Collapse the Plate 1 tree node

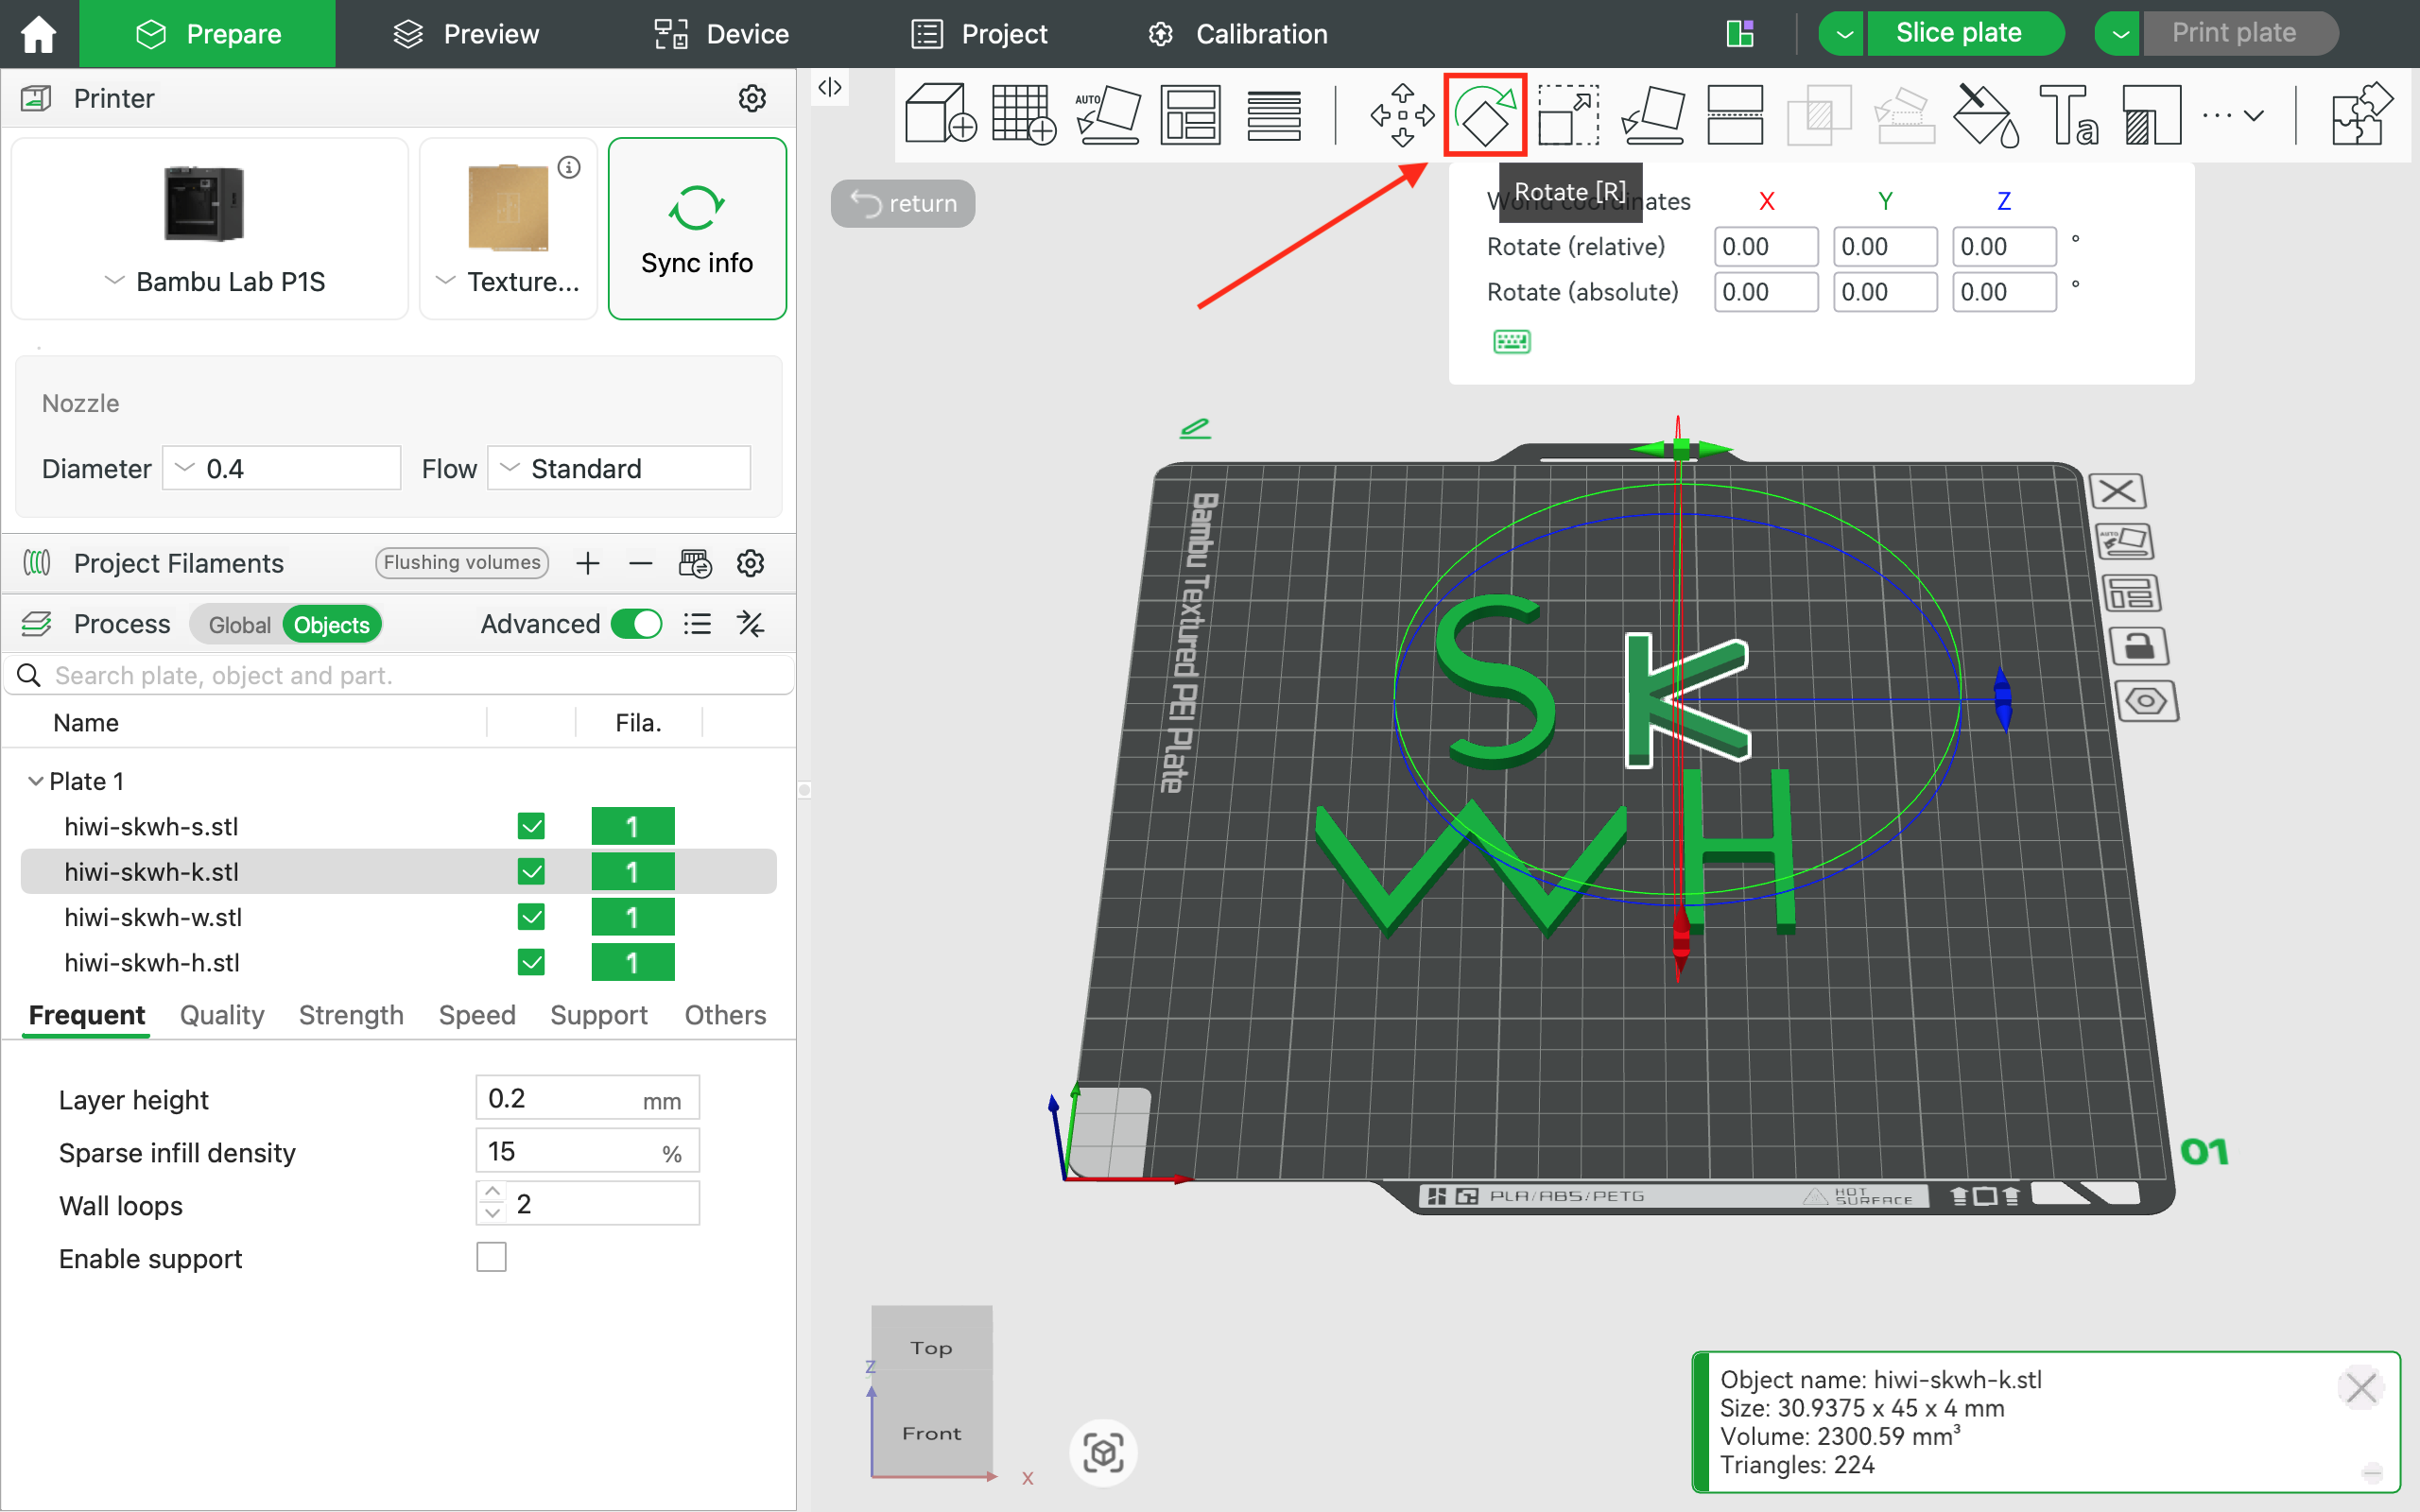coord(36,781)
